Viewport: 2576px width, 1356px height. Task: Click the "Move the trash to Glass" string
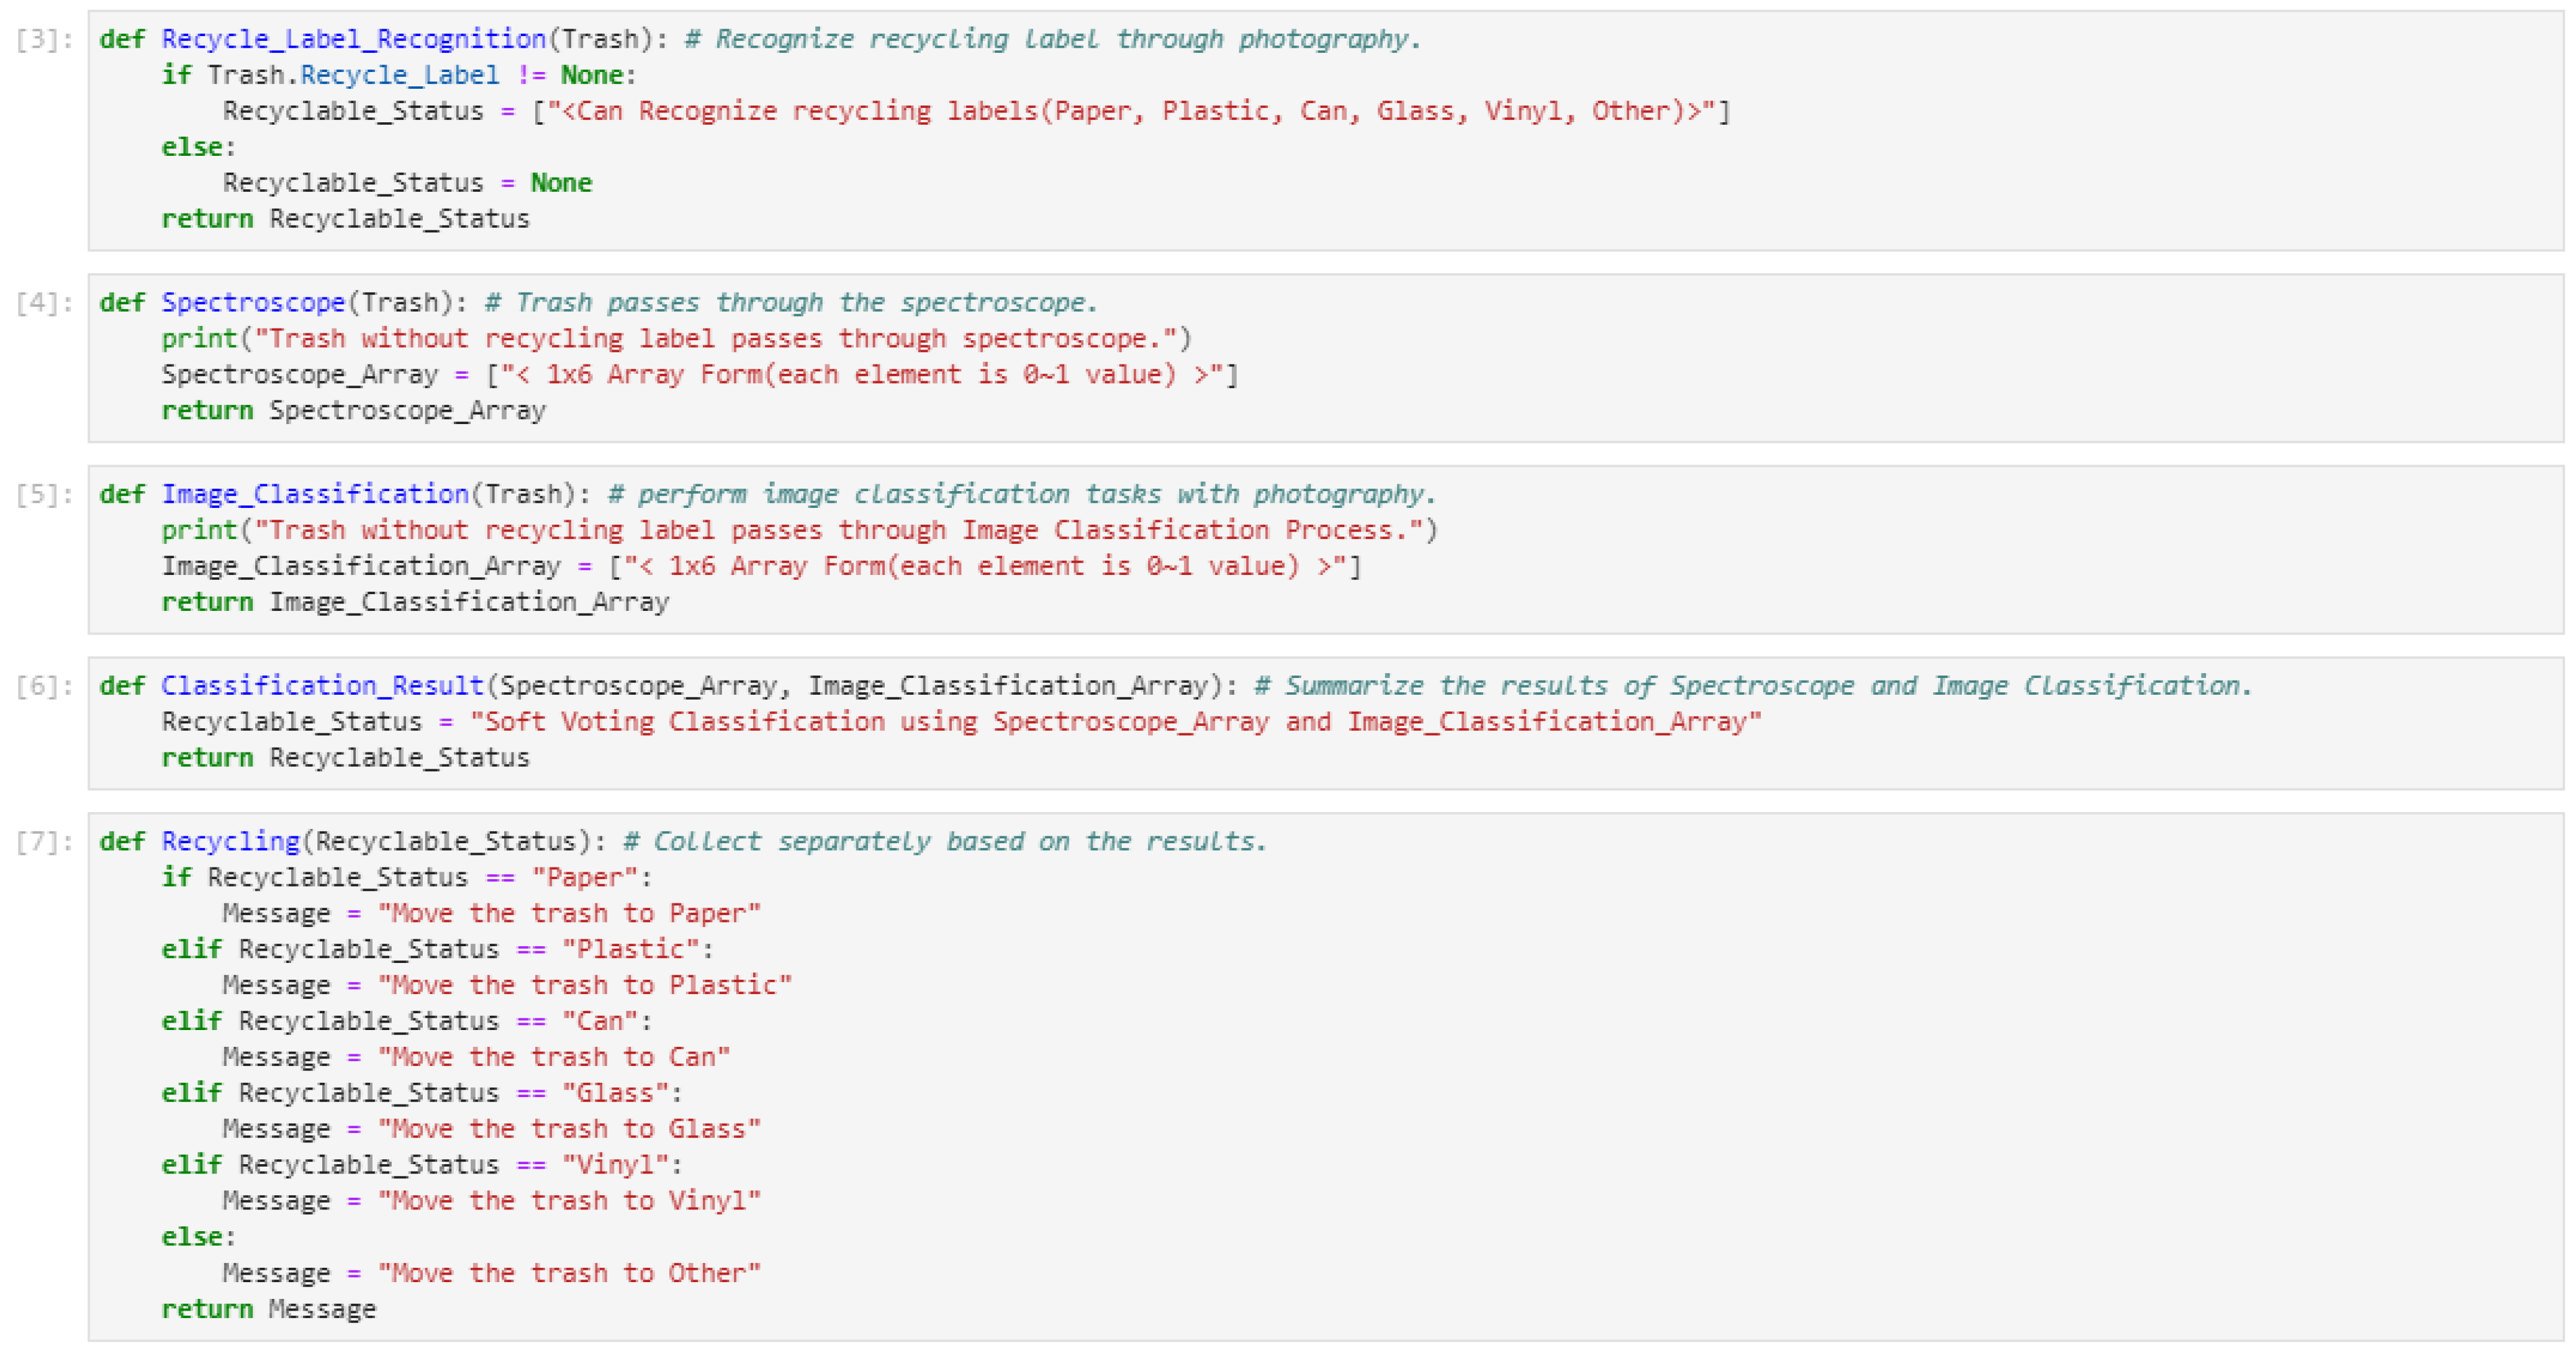click(x=569, y=1129)
